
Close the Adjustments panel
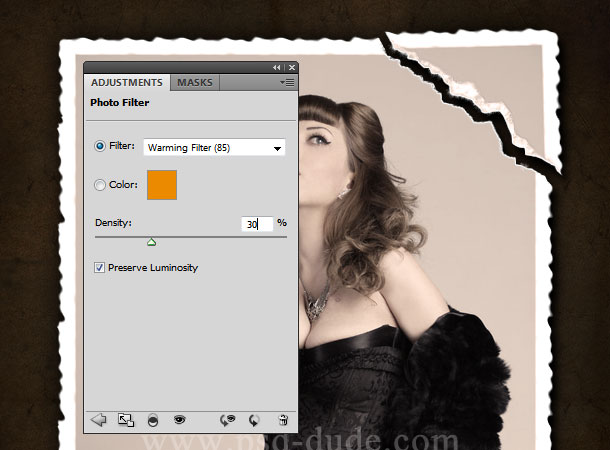(292, 68)
